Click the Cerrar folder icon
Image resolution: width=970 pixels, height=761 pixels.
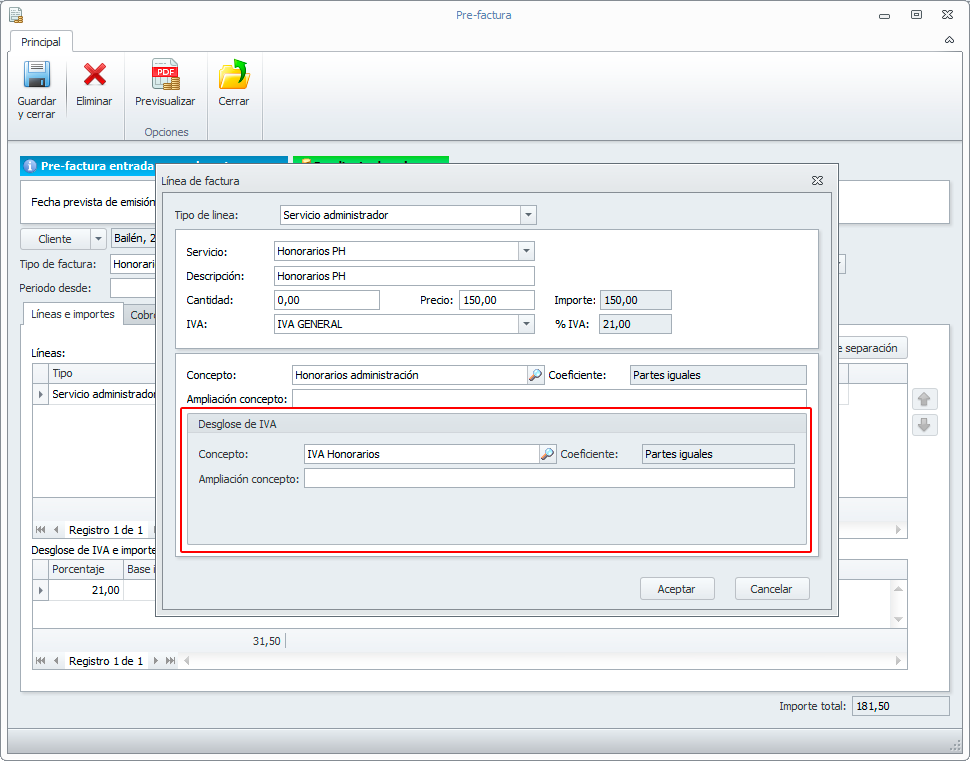click(234, 76)
